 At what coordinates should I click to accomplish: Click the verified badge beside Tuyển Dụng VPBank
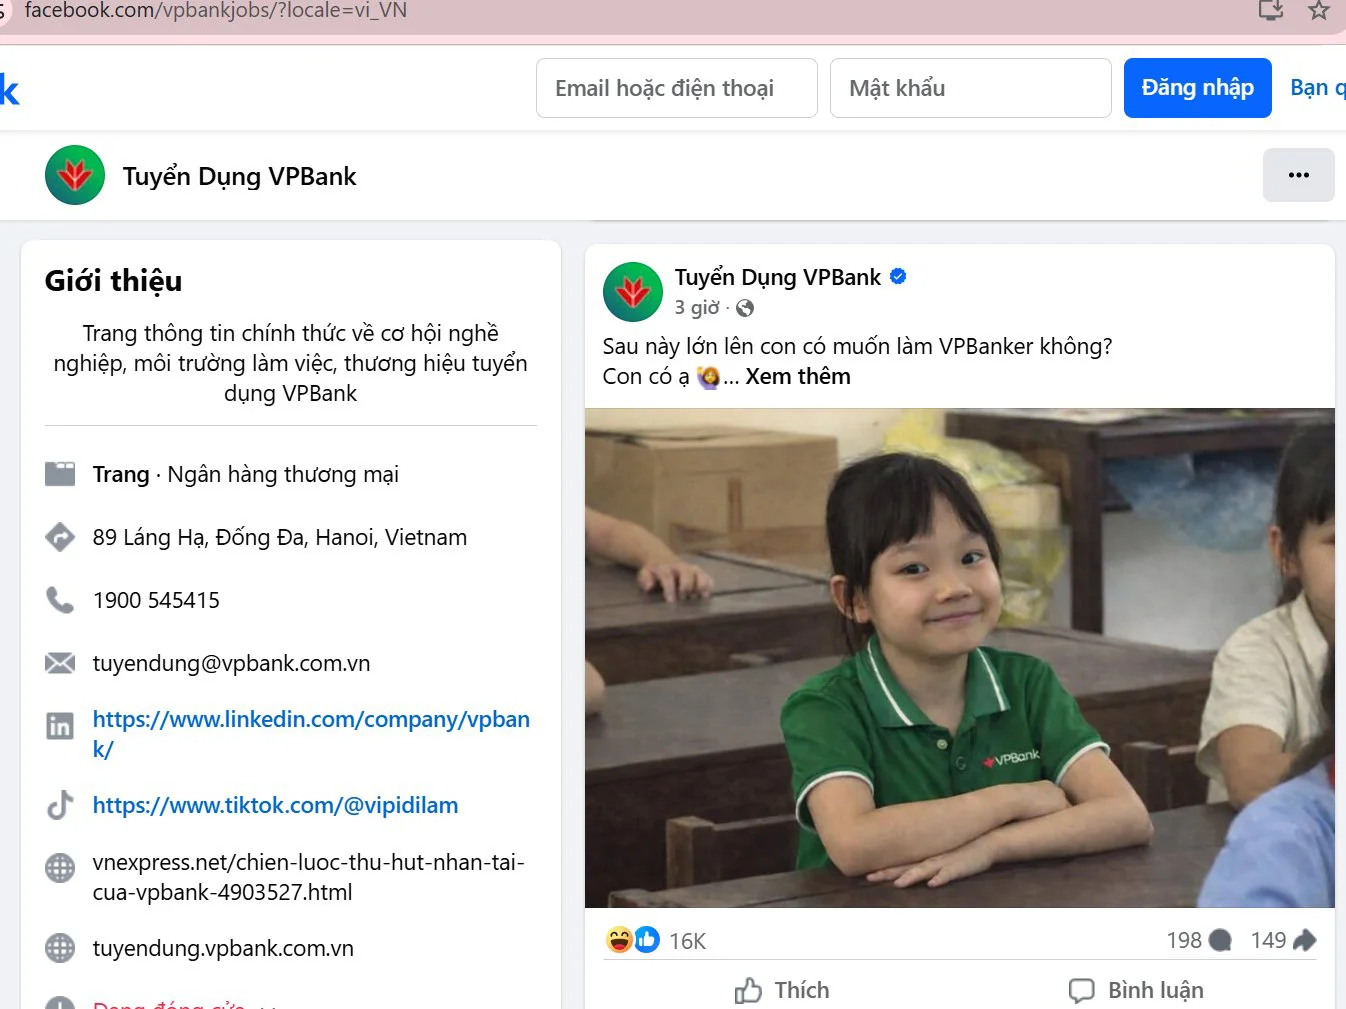(x=897, y=277)
